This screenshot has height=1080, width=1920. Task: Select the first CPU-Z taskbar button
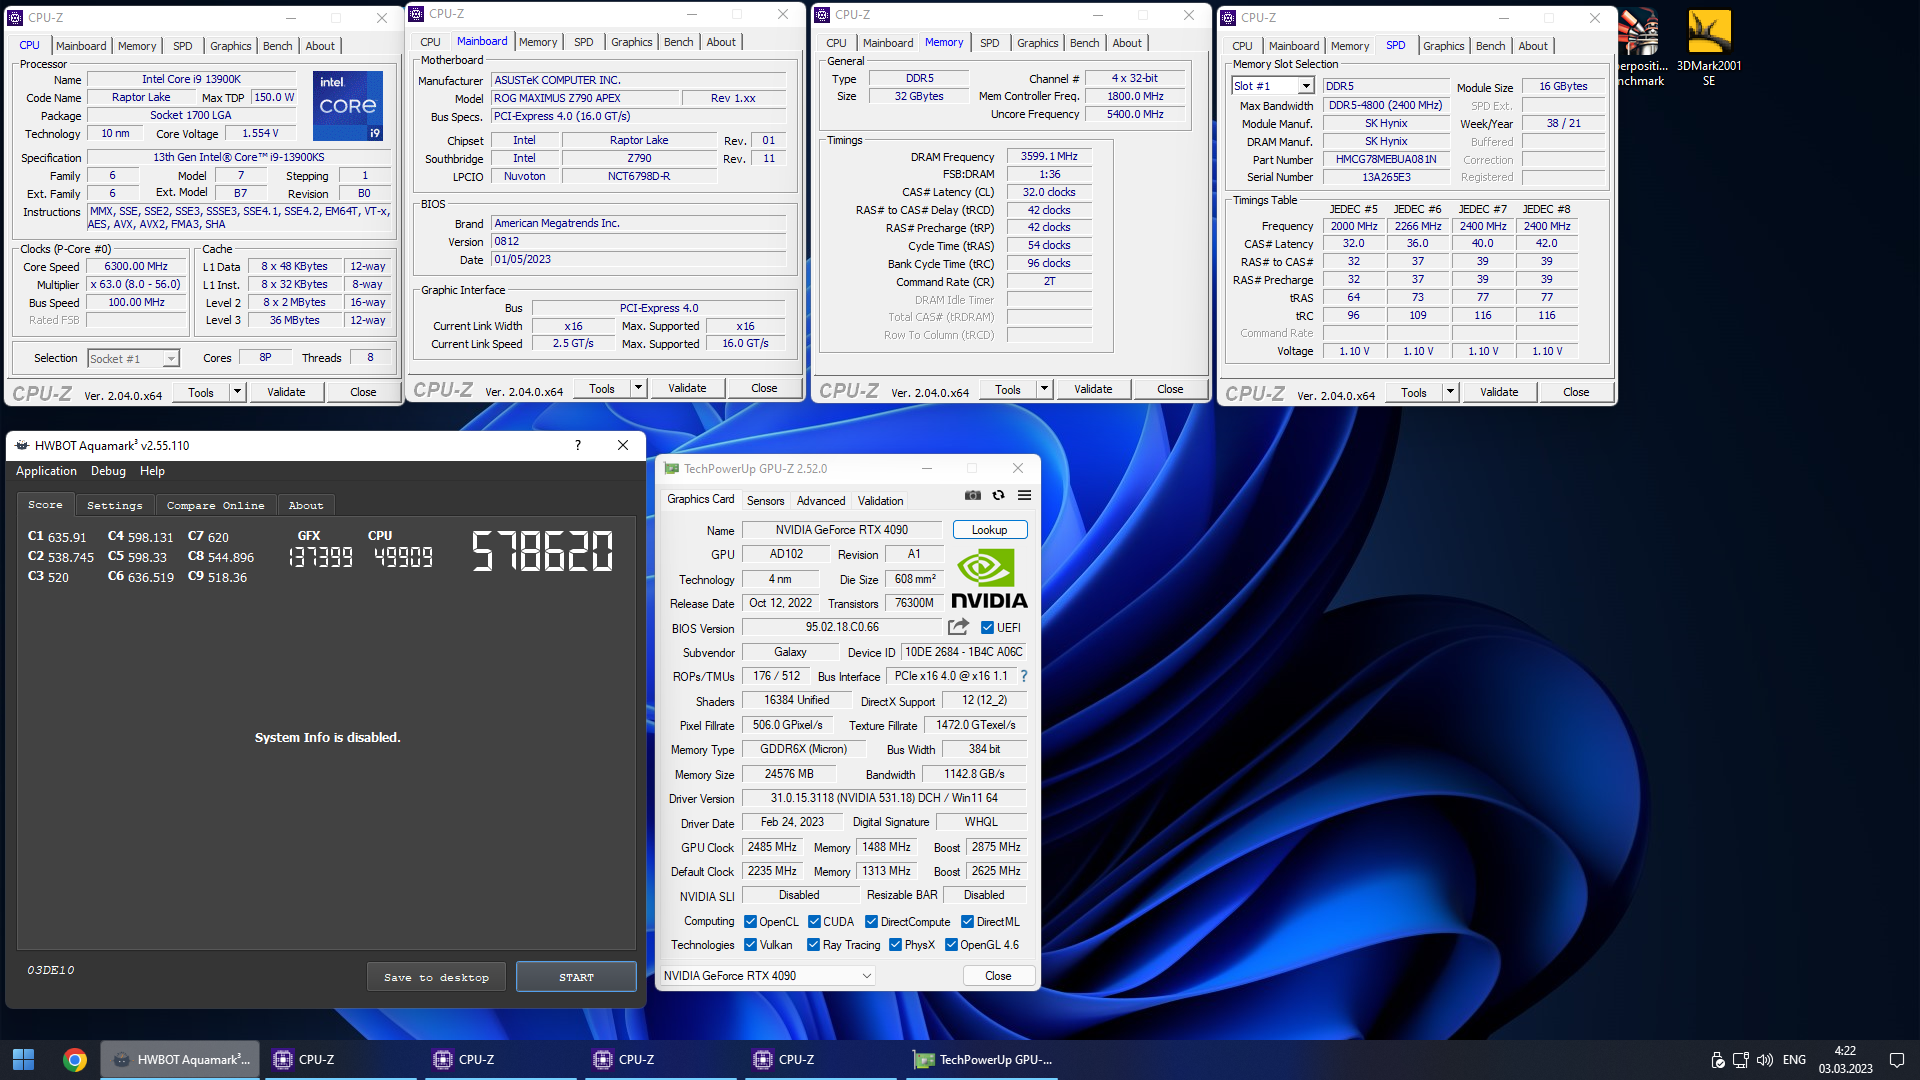coord(340,1059)
